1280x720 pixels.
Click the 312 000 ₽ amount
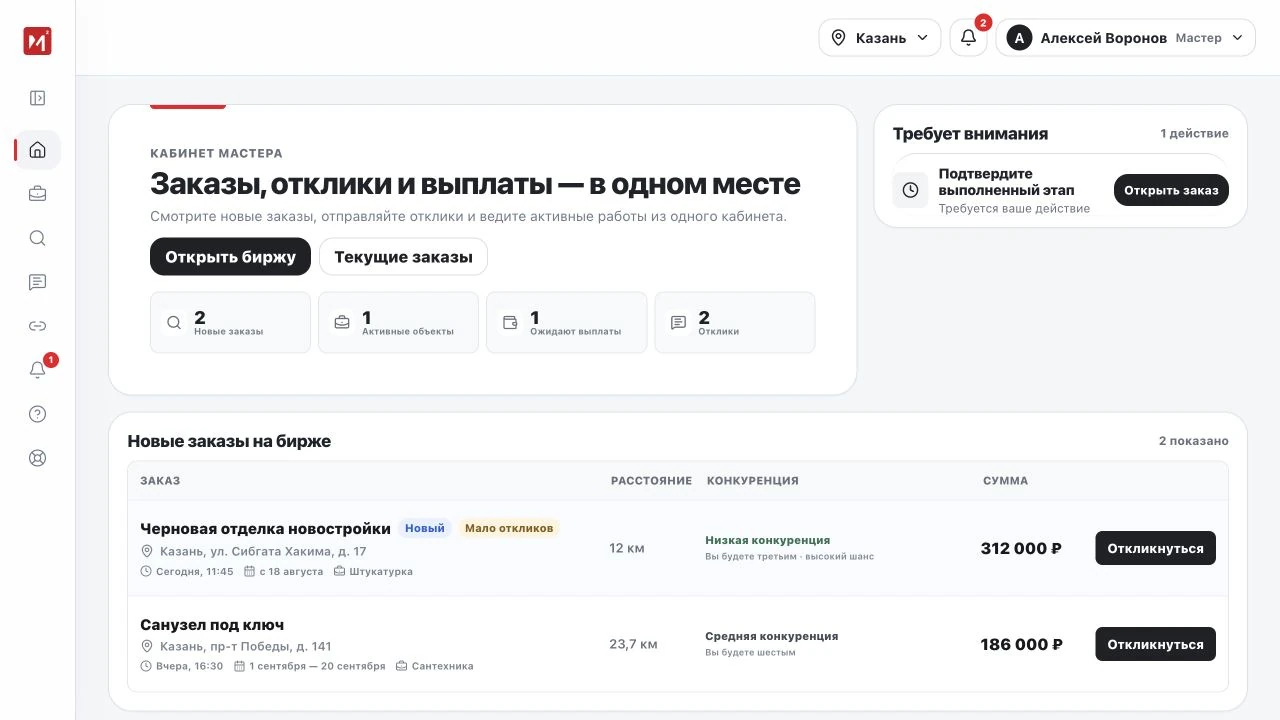point(1021,548)
